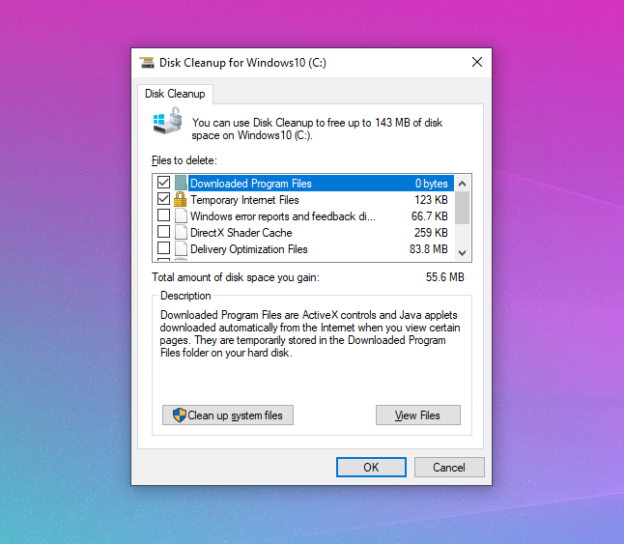Click the Downloaded Program Files icon

click(181, 184)
